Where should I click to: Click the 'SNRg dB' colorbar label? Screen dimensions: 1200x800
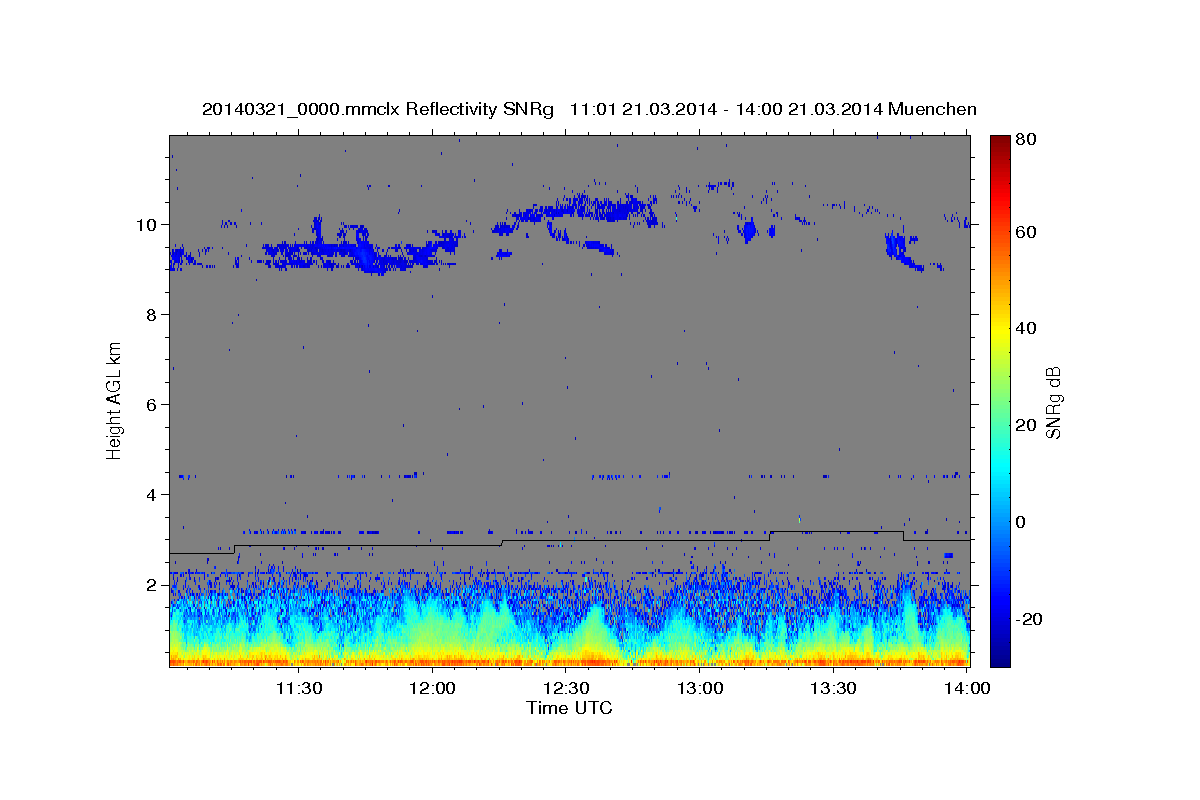[x=1053, y=402]
